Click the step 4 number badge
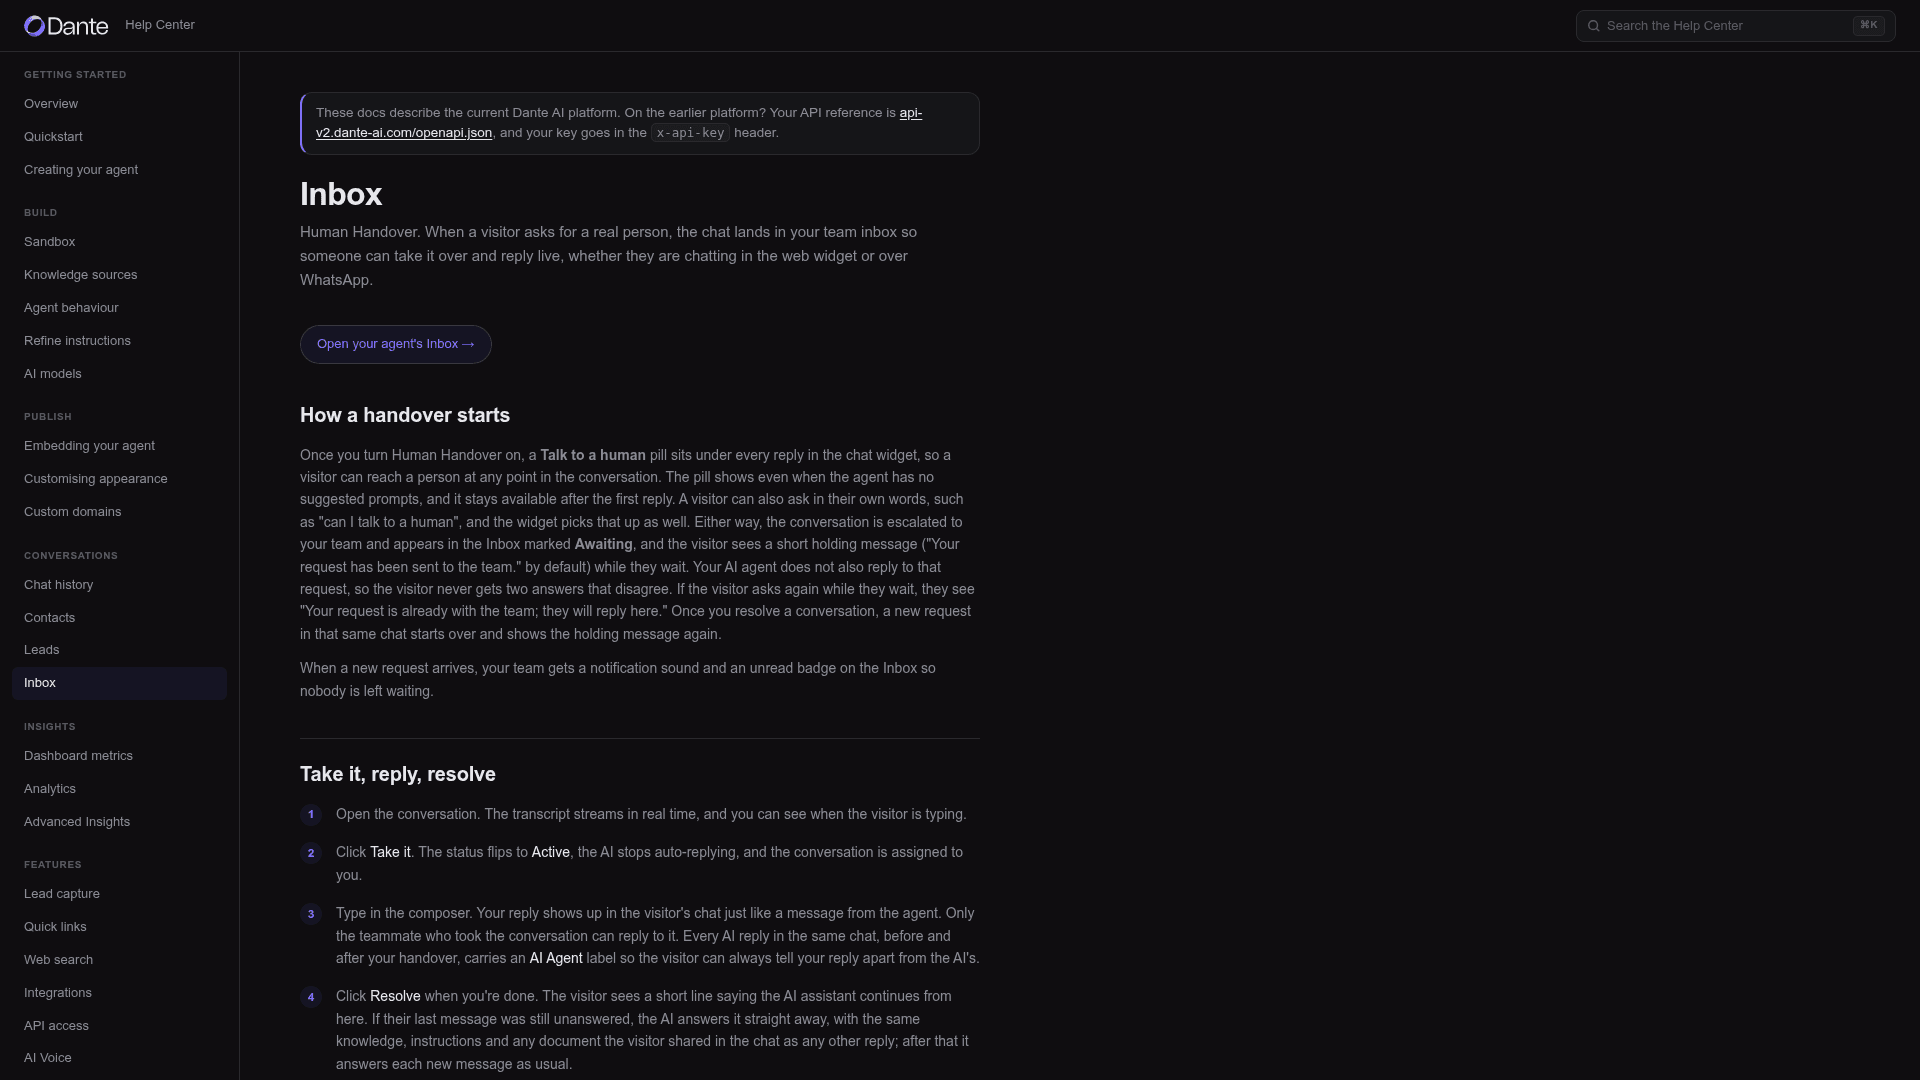The width and height of the screenshot is (1920, 1080). pos(311,997)
